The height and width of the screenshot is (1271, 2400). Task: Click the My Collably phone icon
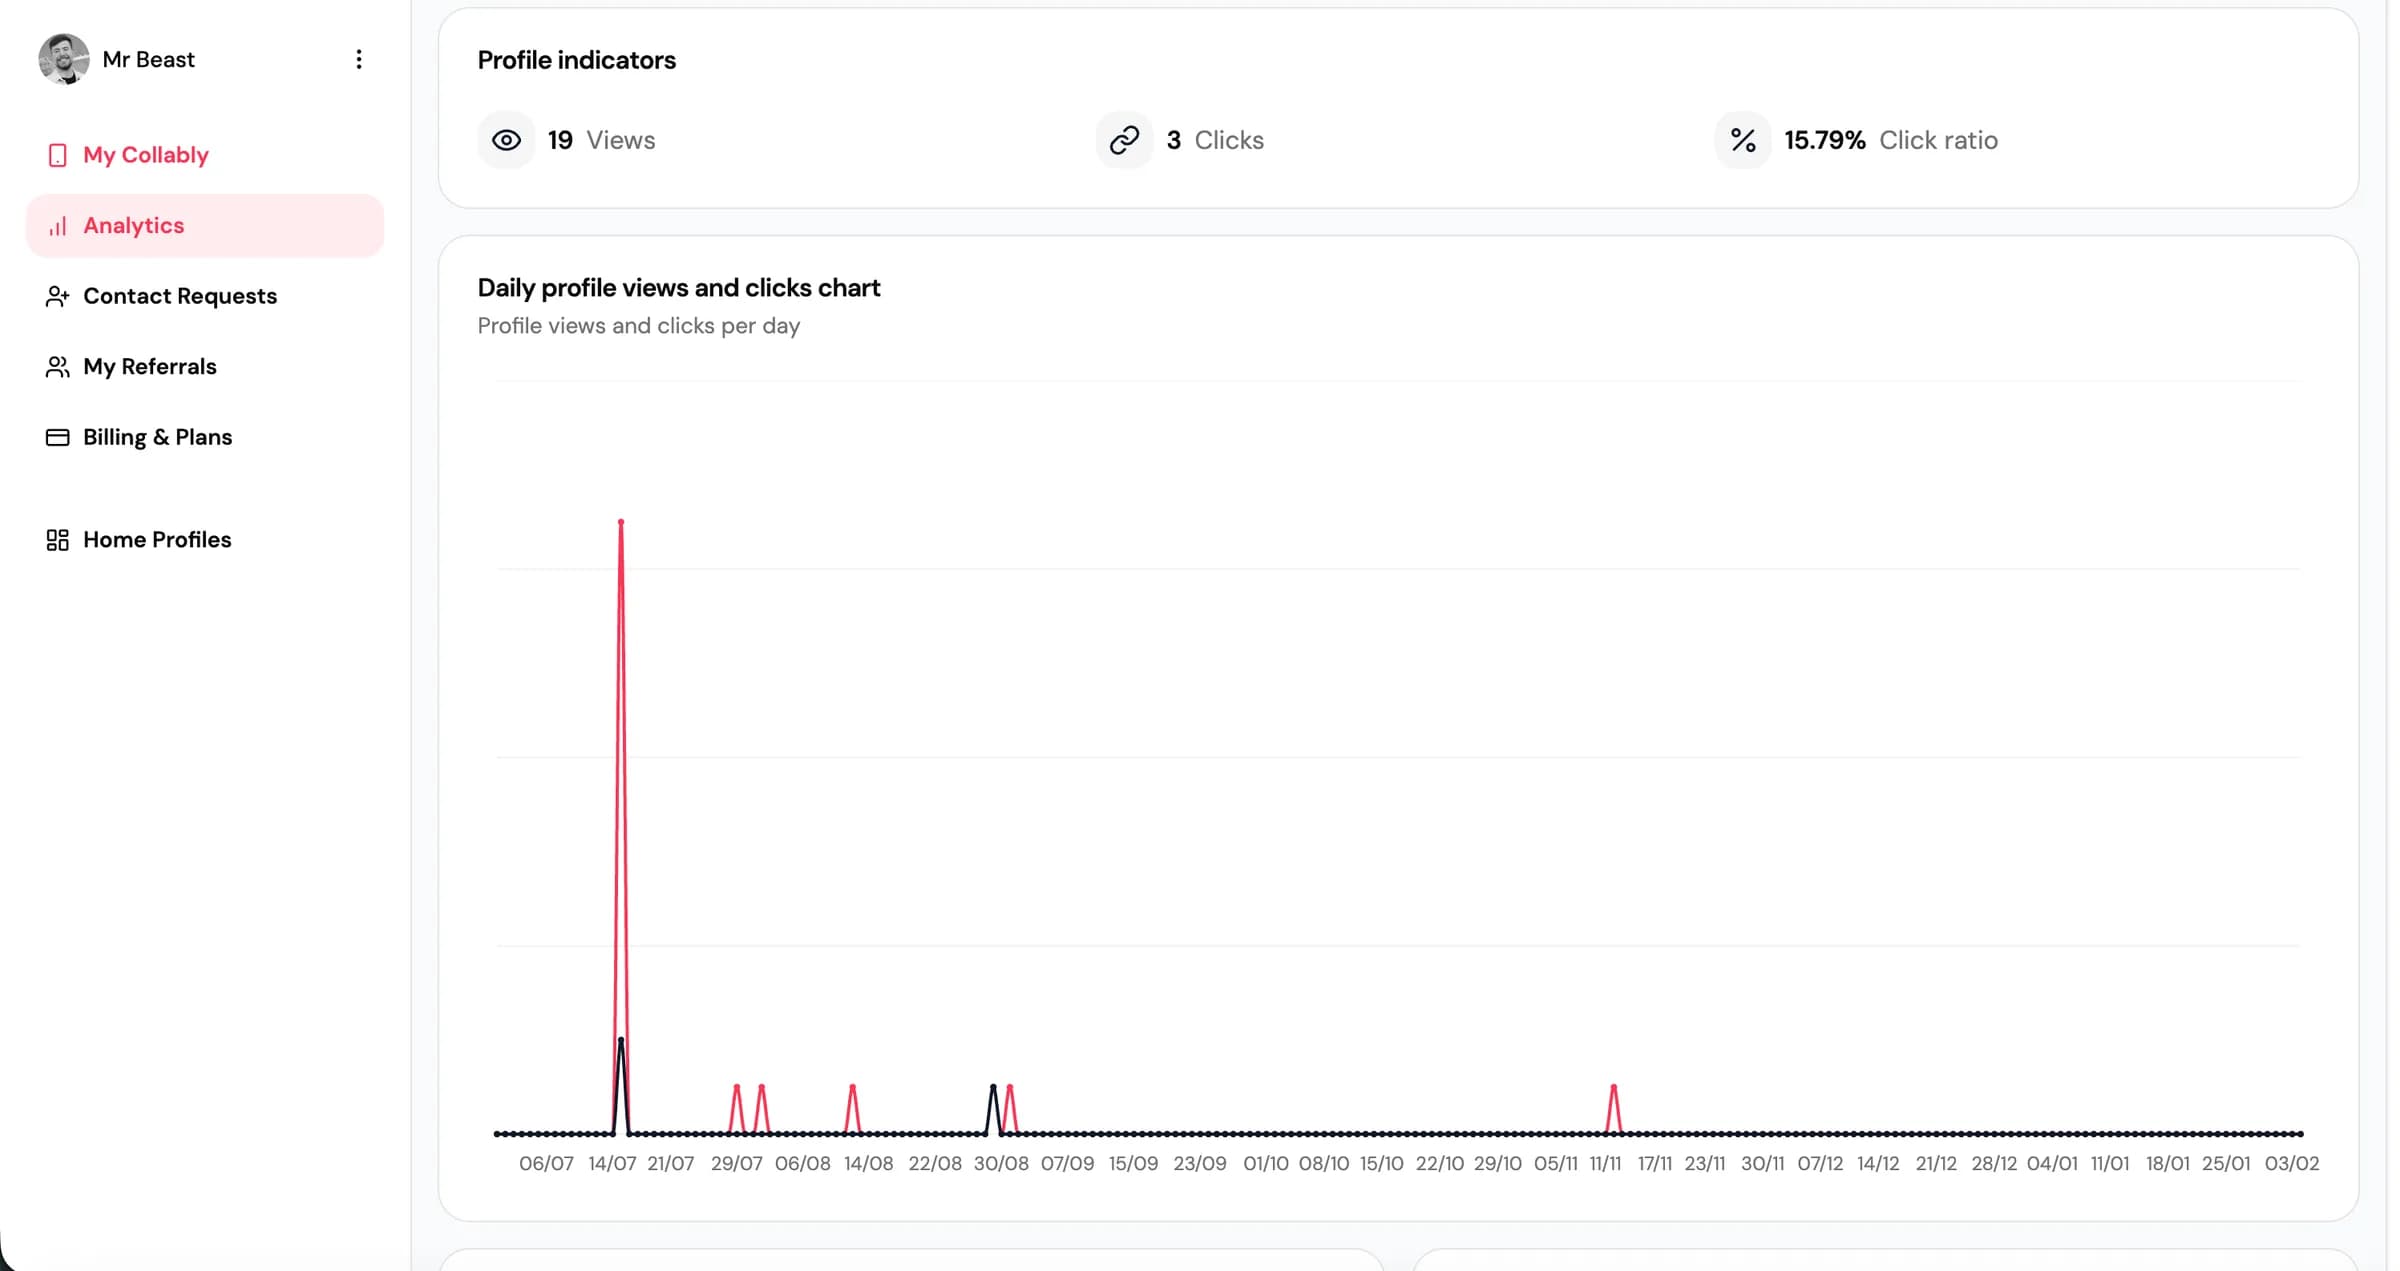point(58,155)
